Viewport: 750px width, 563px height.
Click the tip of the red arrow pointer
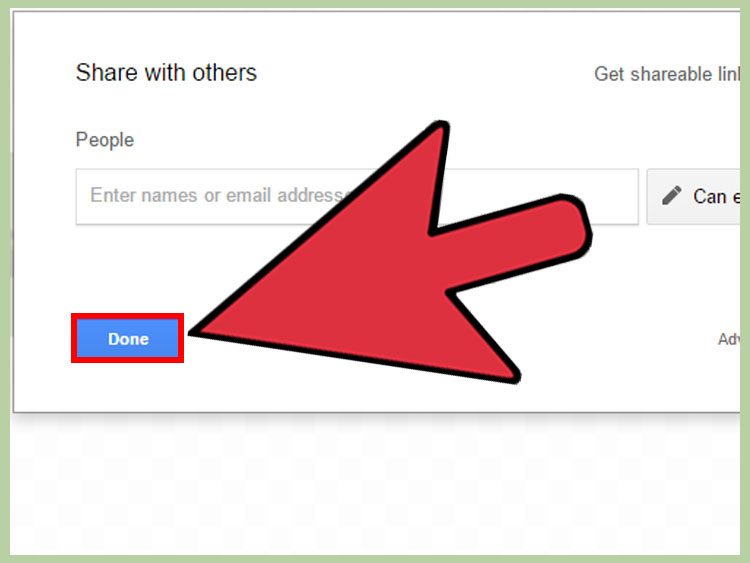click(x=196, y=331)
